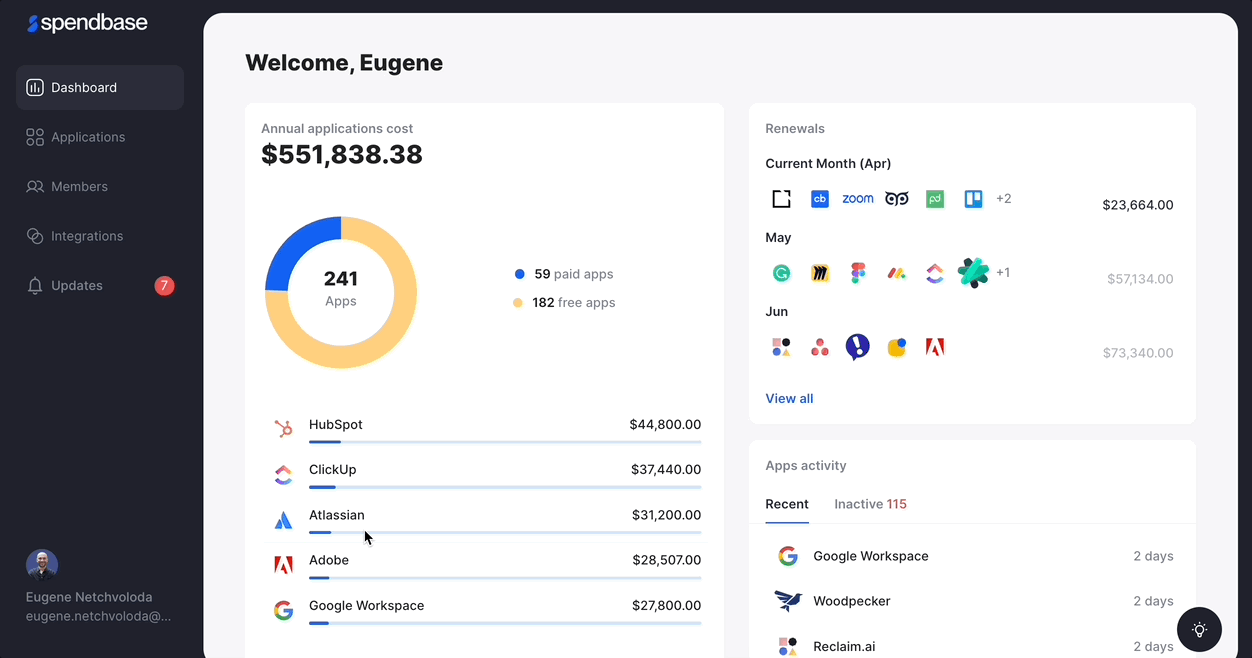Image resolution: width=1252 pixels, height=658 pixels.
Task: Click the $73,340.00 Jun renewal total
Action: (x=1138, y=353)
